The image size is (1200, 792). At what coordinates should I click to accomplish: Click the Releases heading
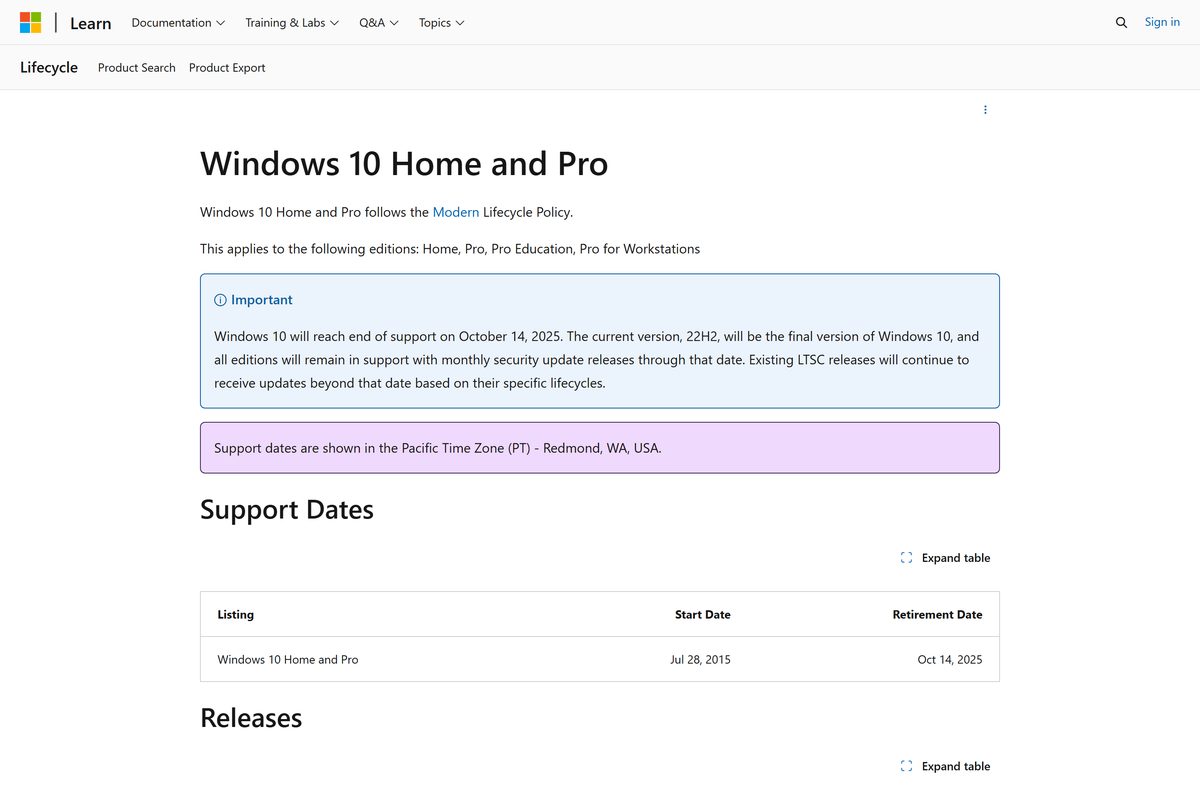pos(251,718)
